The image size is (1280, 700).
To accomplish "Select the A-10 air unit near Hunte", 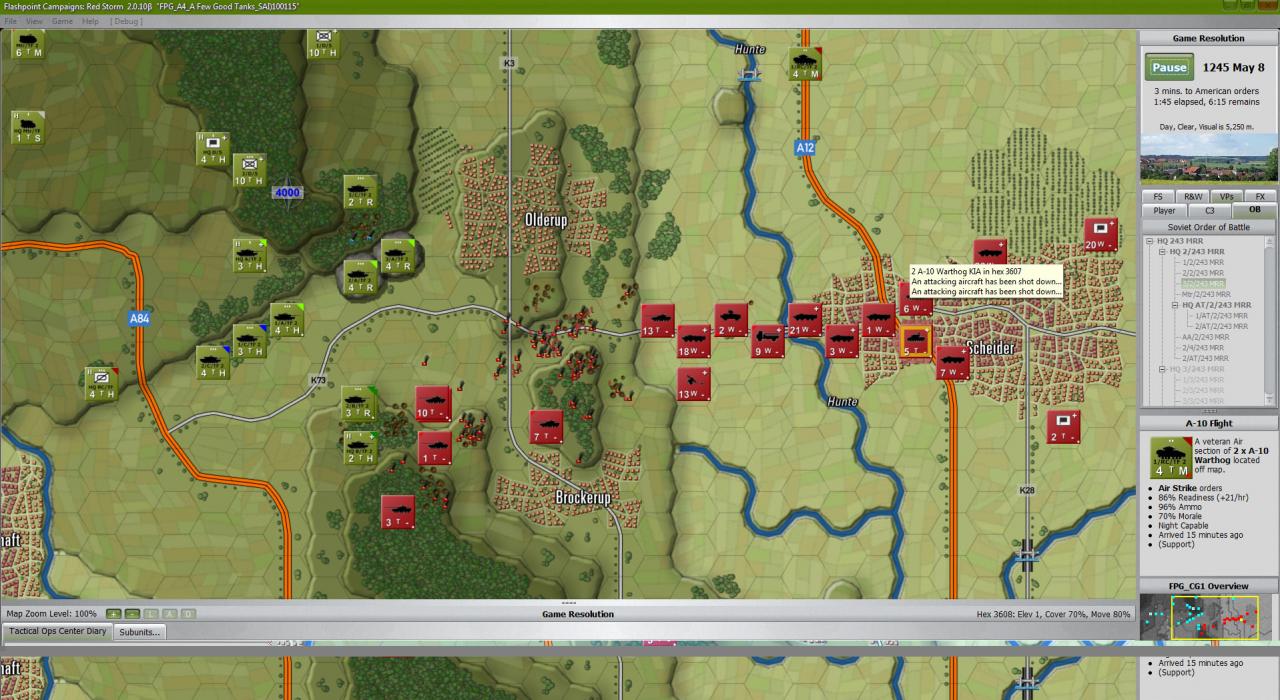I will [x=804, y=64].
